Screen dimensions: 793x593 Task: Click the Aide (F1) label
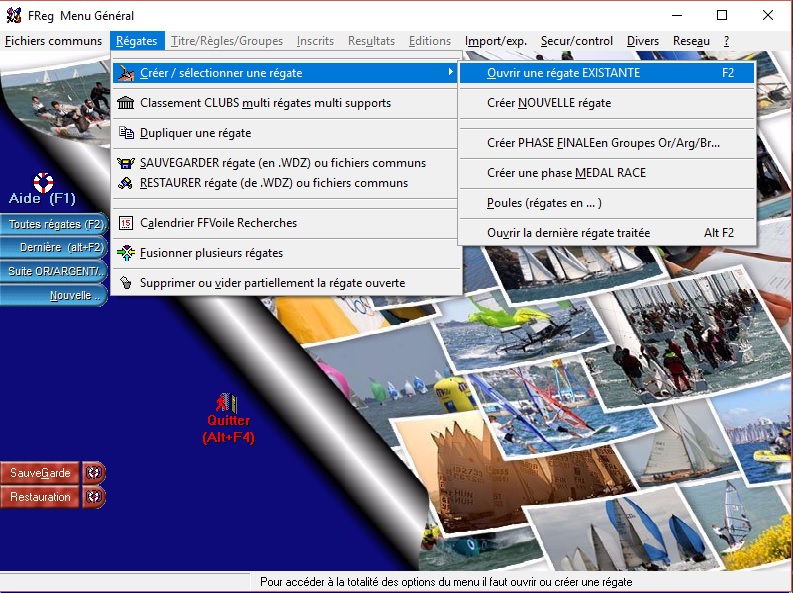42,198
